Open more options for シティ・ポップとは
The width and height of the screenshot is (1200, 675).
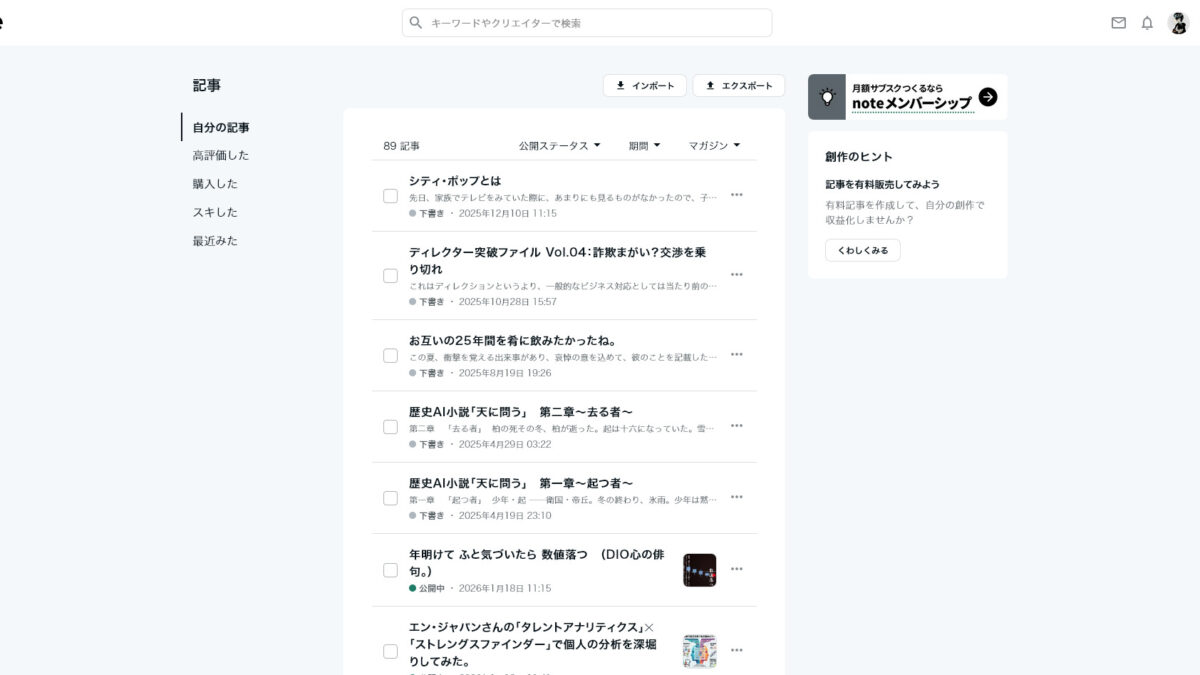coord(737,195)
